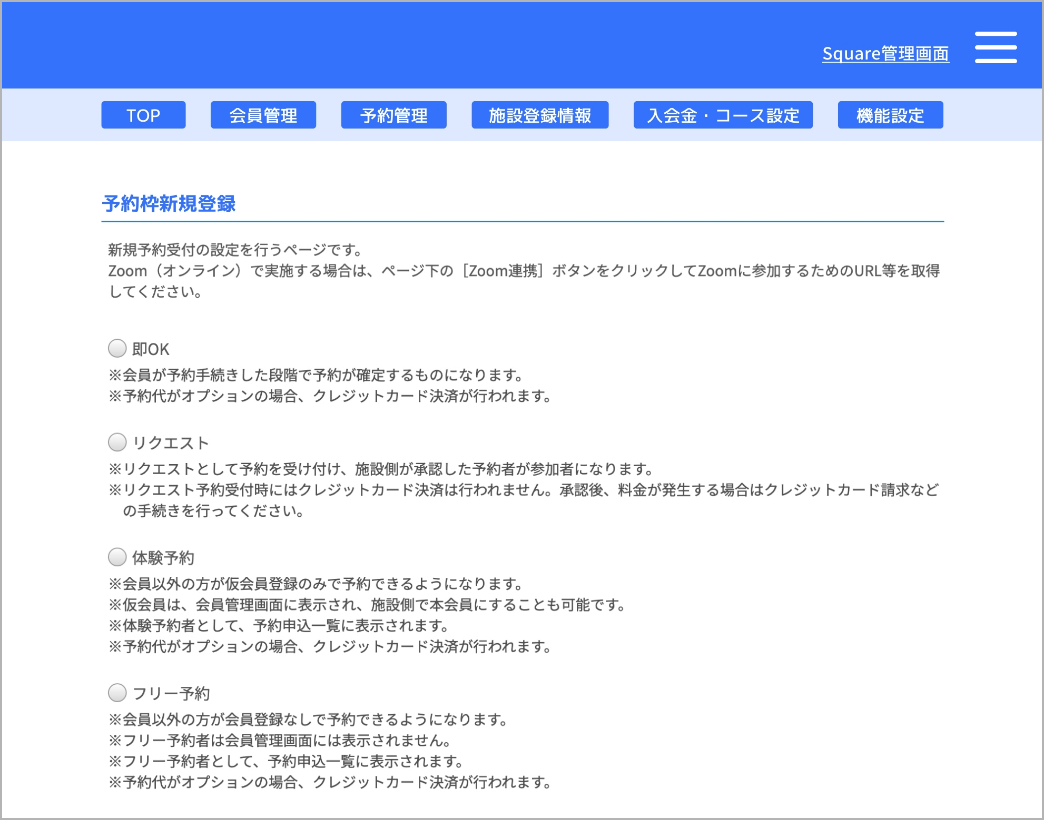Image resolution: width=1044 pixels, height=820 pixels.
Task: Select the 即OK radio button
Action: point(117,349)
